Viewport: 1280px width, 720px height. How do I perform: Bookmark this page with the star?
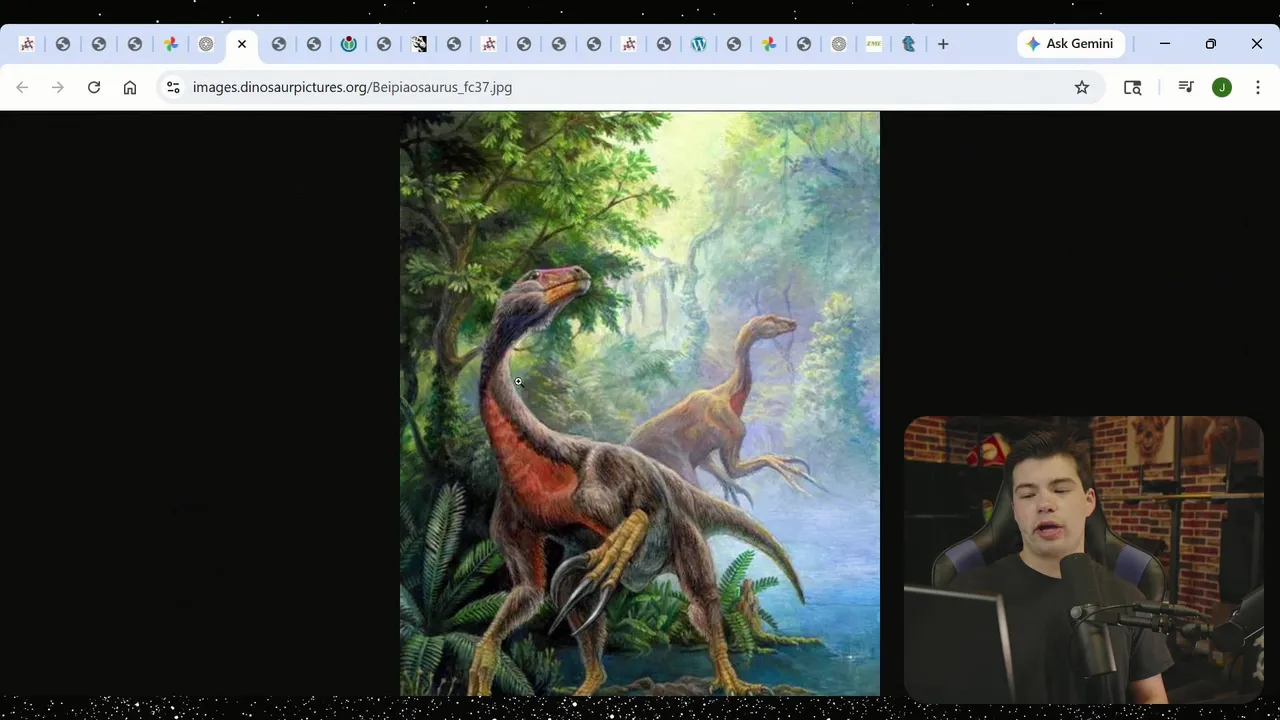(x=1082, y=87)
